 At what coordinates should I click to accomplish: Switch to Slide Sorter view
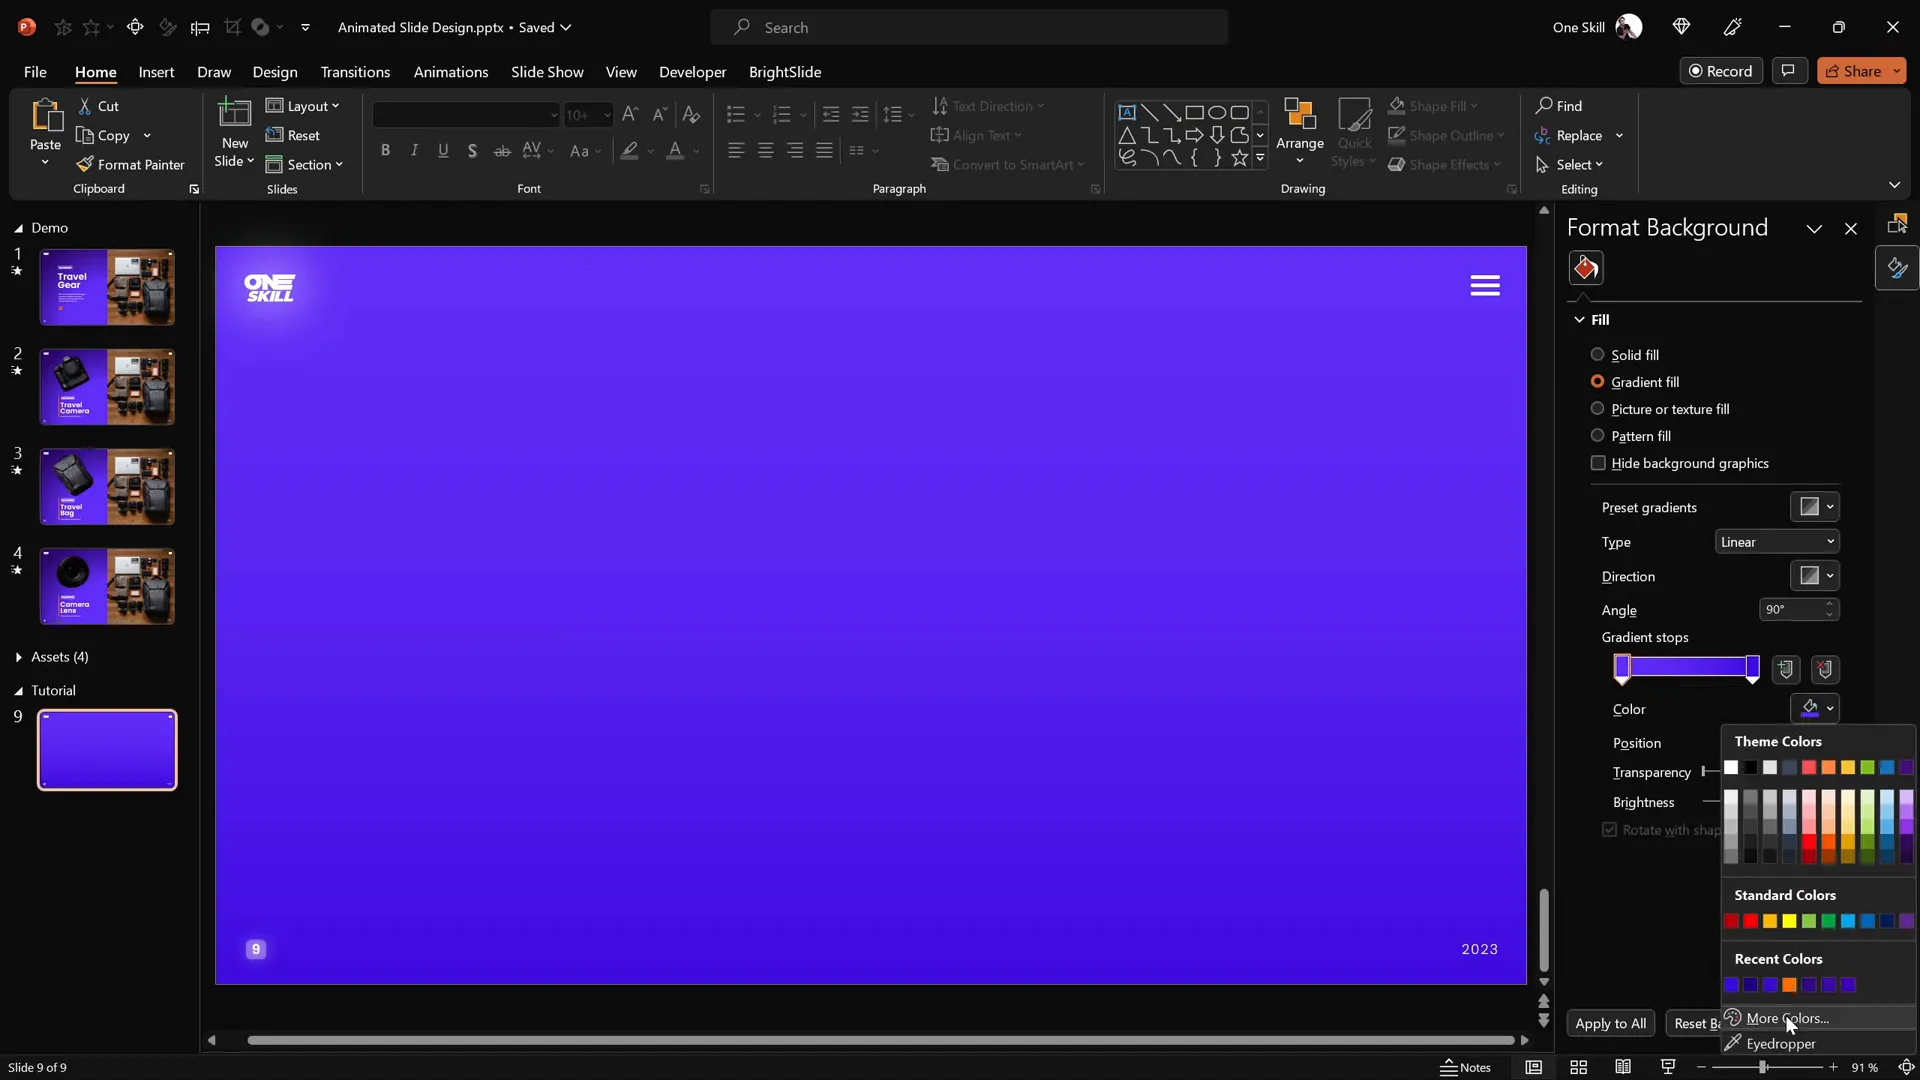[1579, 1067]
